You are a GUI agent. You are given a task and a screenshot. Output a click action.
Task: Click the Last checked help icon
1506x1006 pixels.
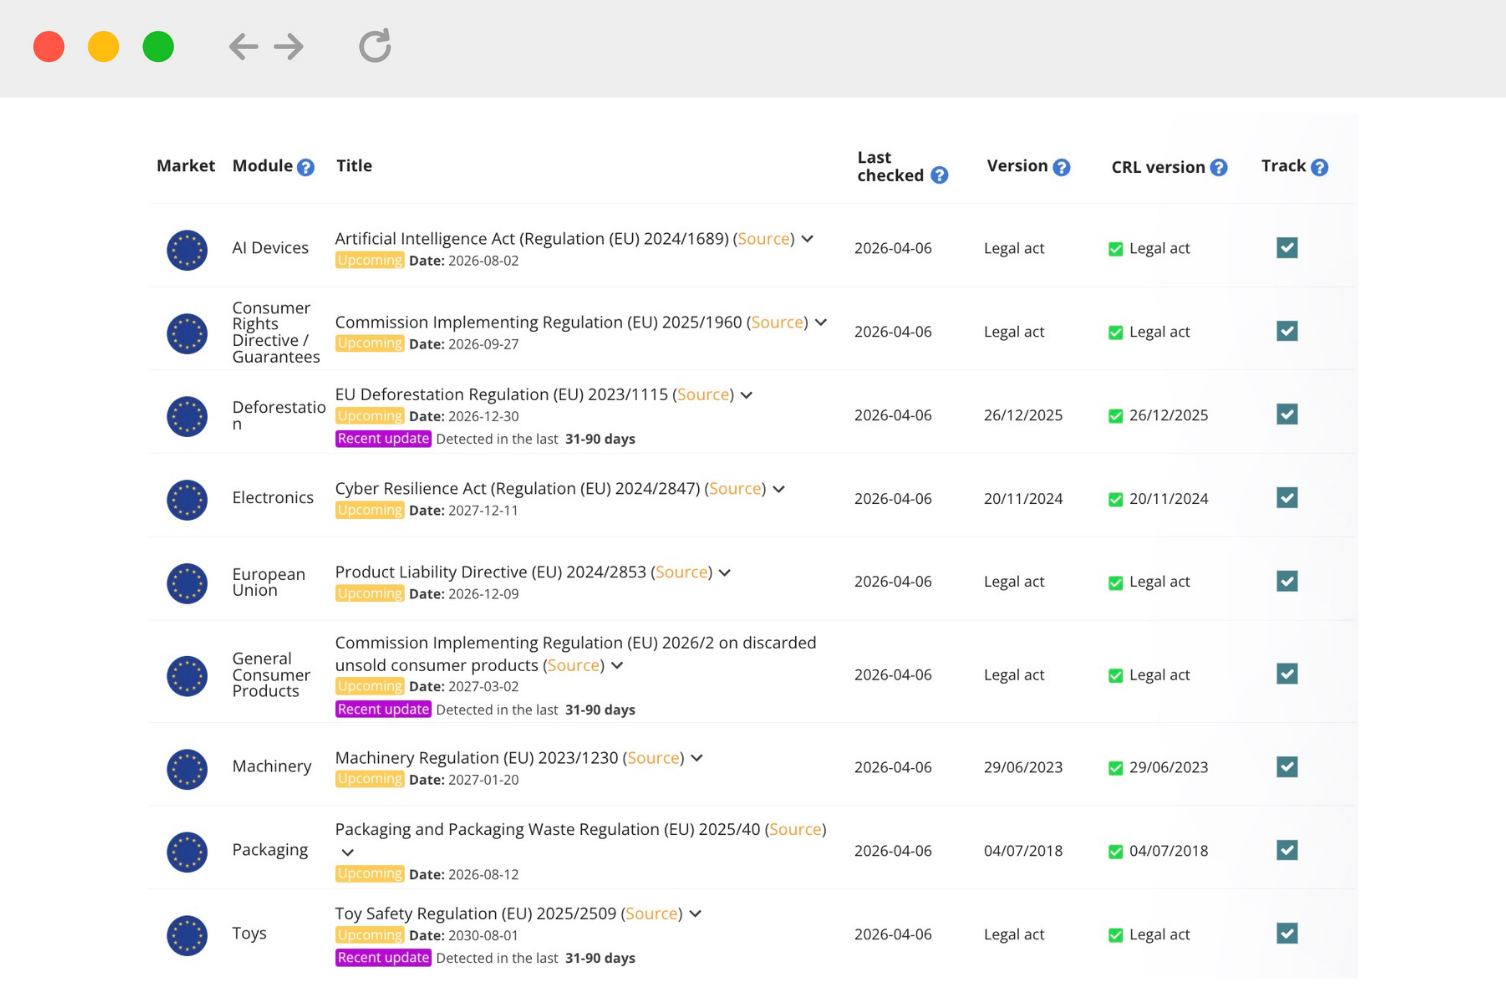click(x=939, y=176)
